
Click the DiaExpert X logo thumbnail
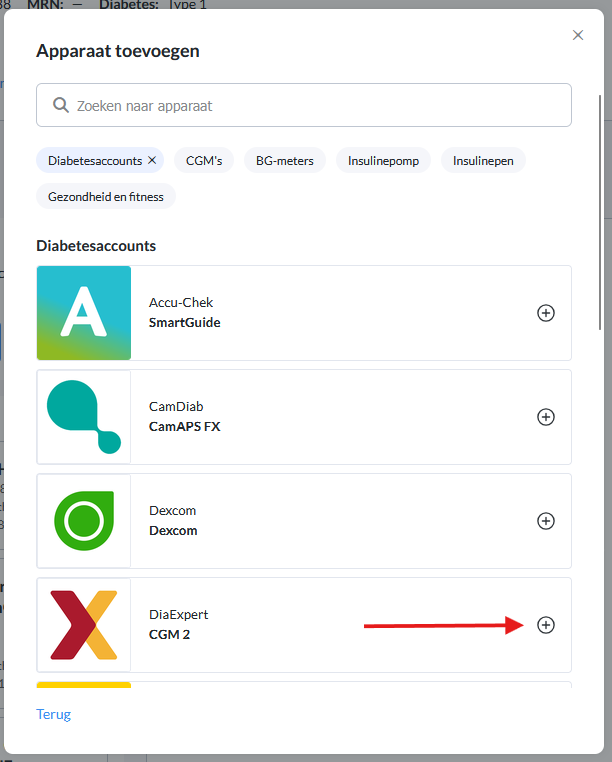point(84,625)
